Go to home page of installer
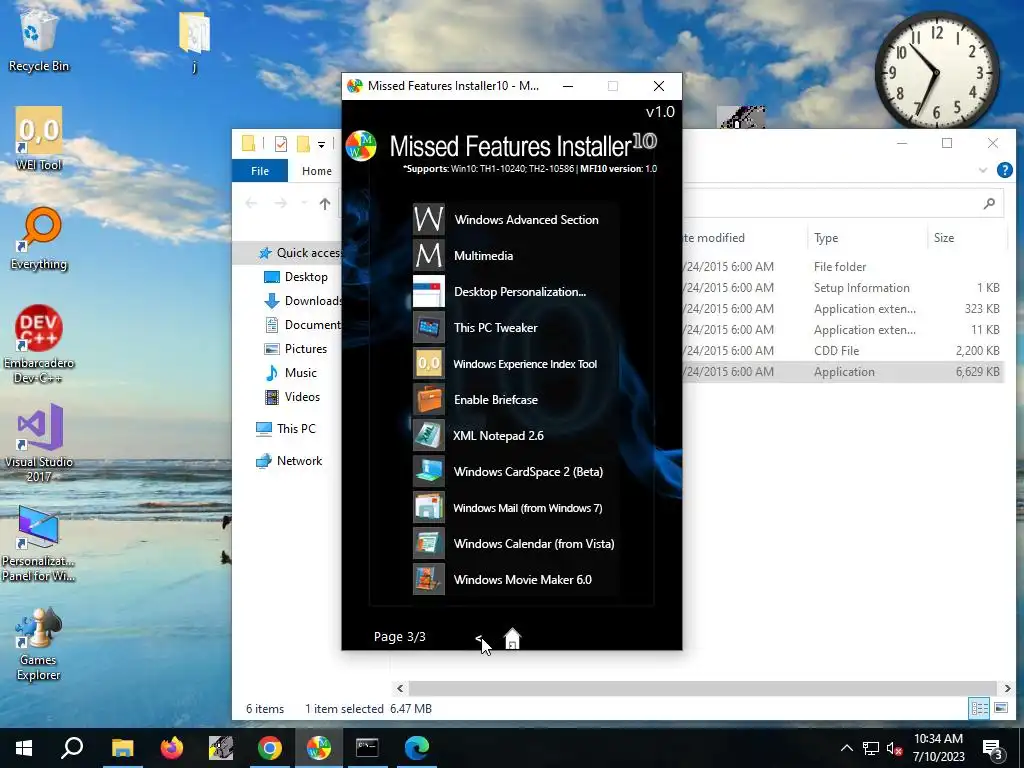Viewport: 1024px width, 768px height. [x=513, y=638]
